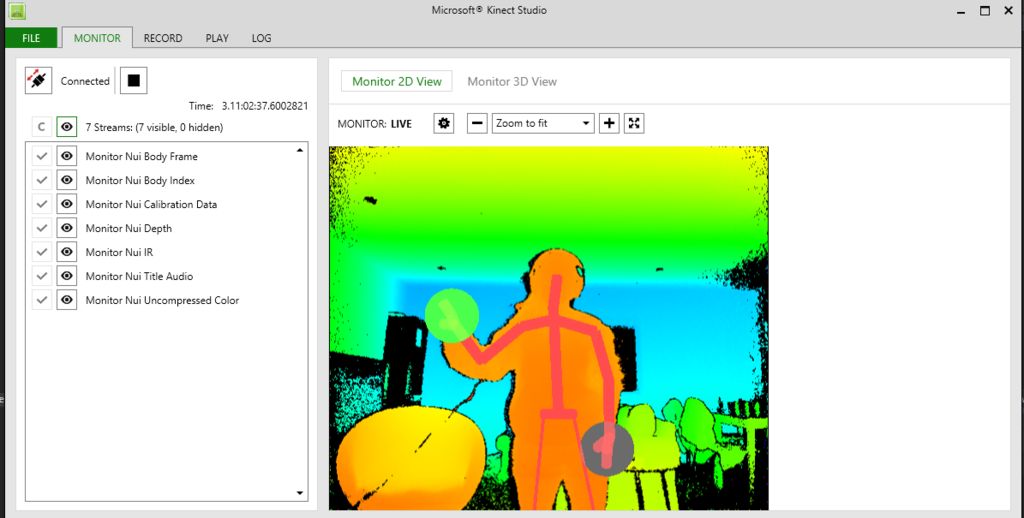Screen dimensions: 1024x518
Task: Click the MONITOR: LIVE label
Action: tap(374, 123)
